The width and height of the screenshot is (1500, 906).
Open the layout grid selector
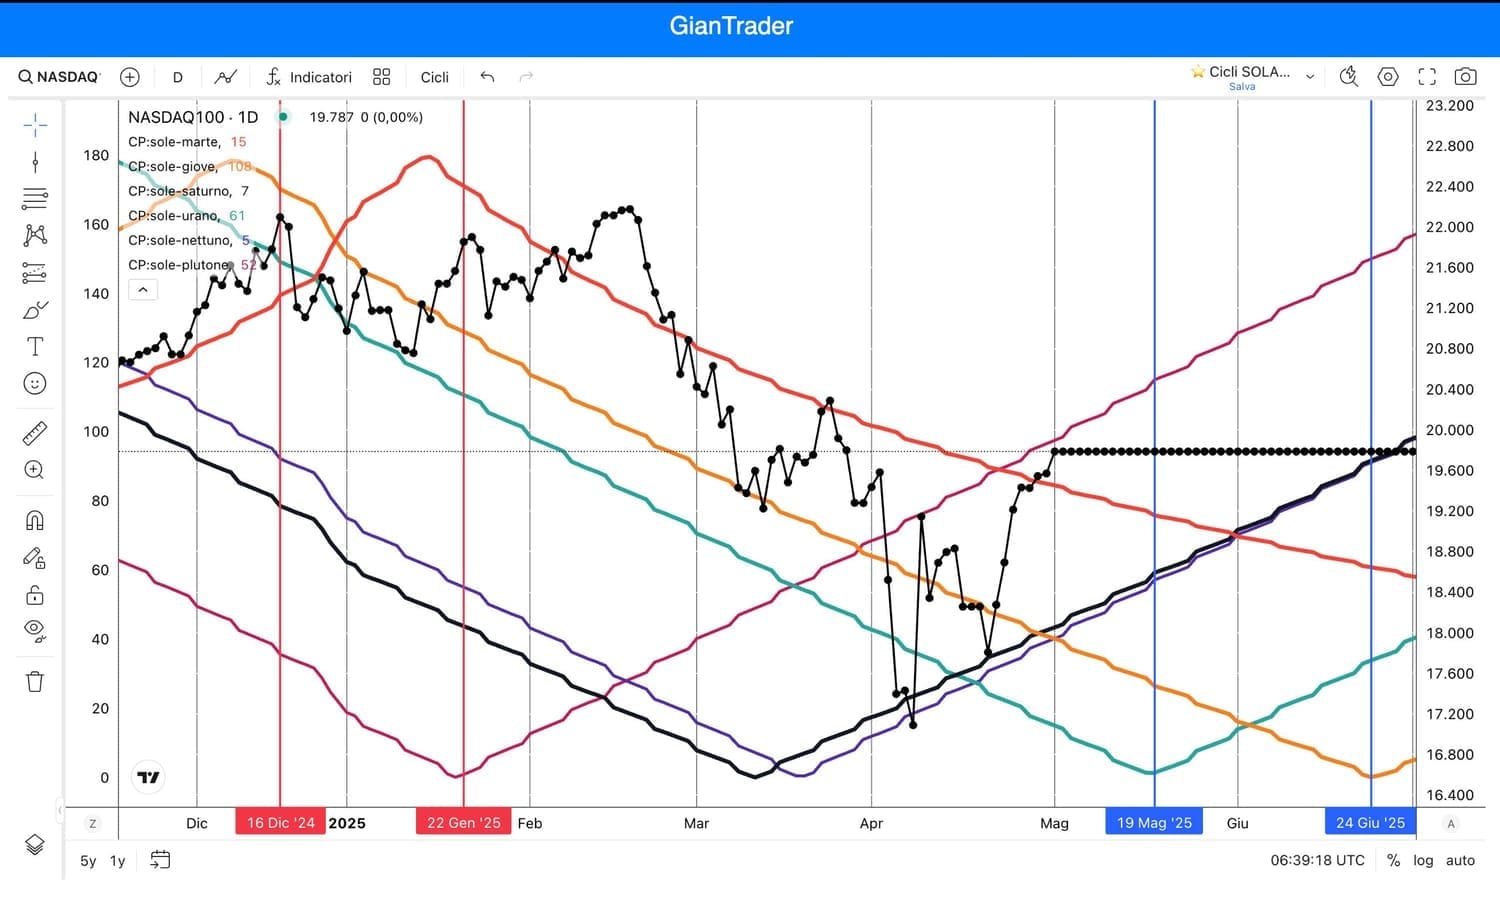[381, 77]
